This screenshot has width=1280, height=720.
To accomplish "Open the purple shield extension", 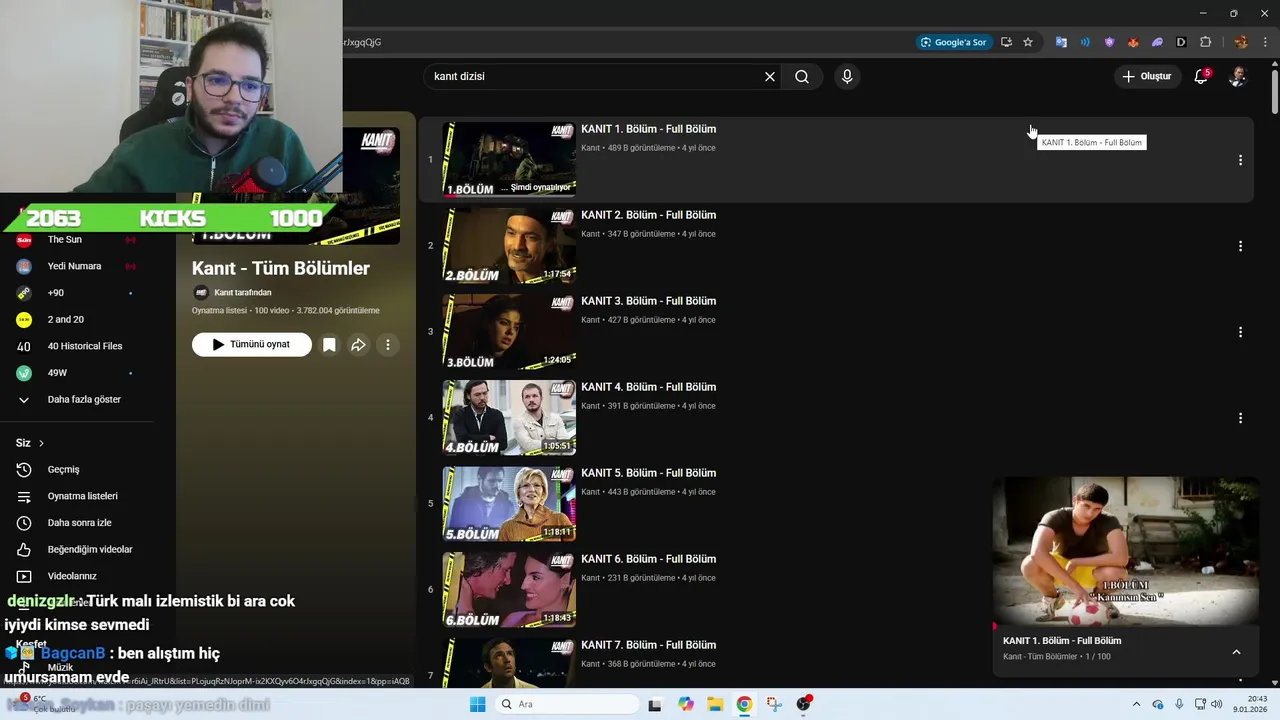I will pyautogui.click(x=1109, y=42).
